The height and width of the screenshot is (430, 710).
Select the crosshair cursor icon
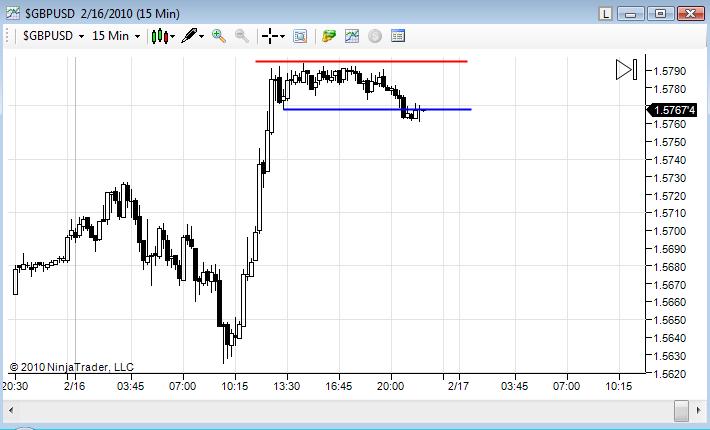coord(270,36)
